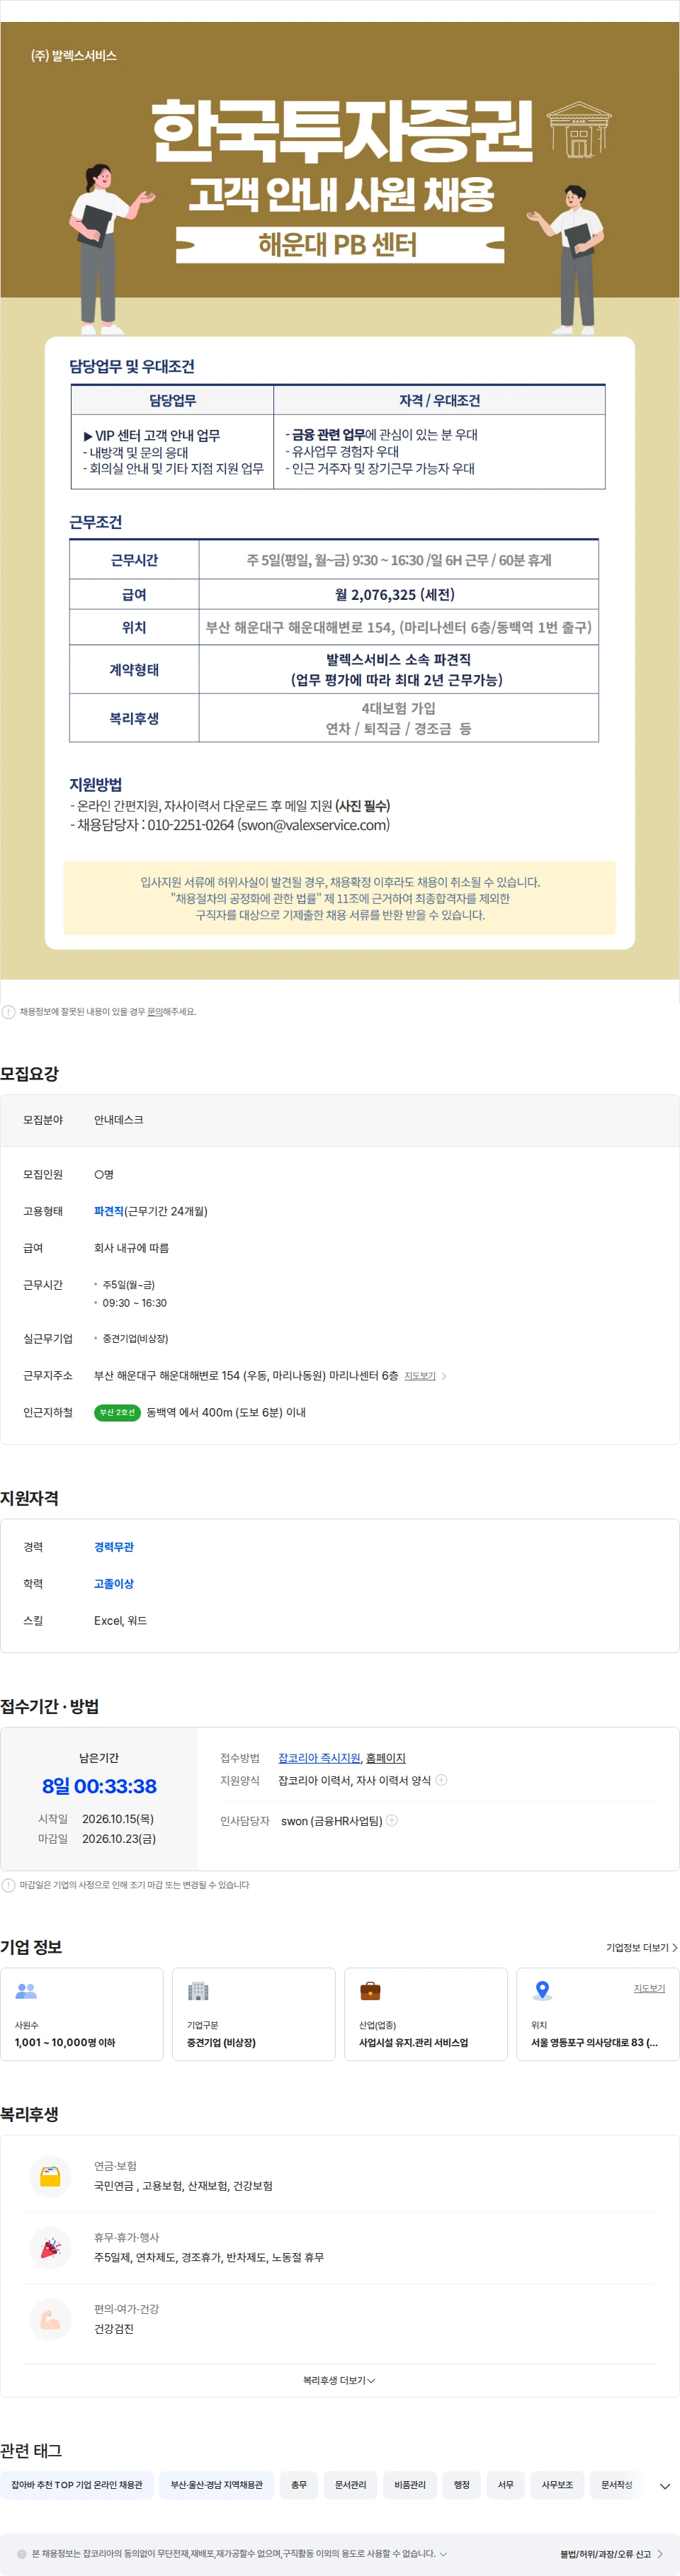Screen dimensions: 680x2576
Task: Expand the plus icon next to 인사담당자 swon
Action: click(x=392, y=1820)
